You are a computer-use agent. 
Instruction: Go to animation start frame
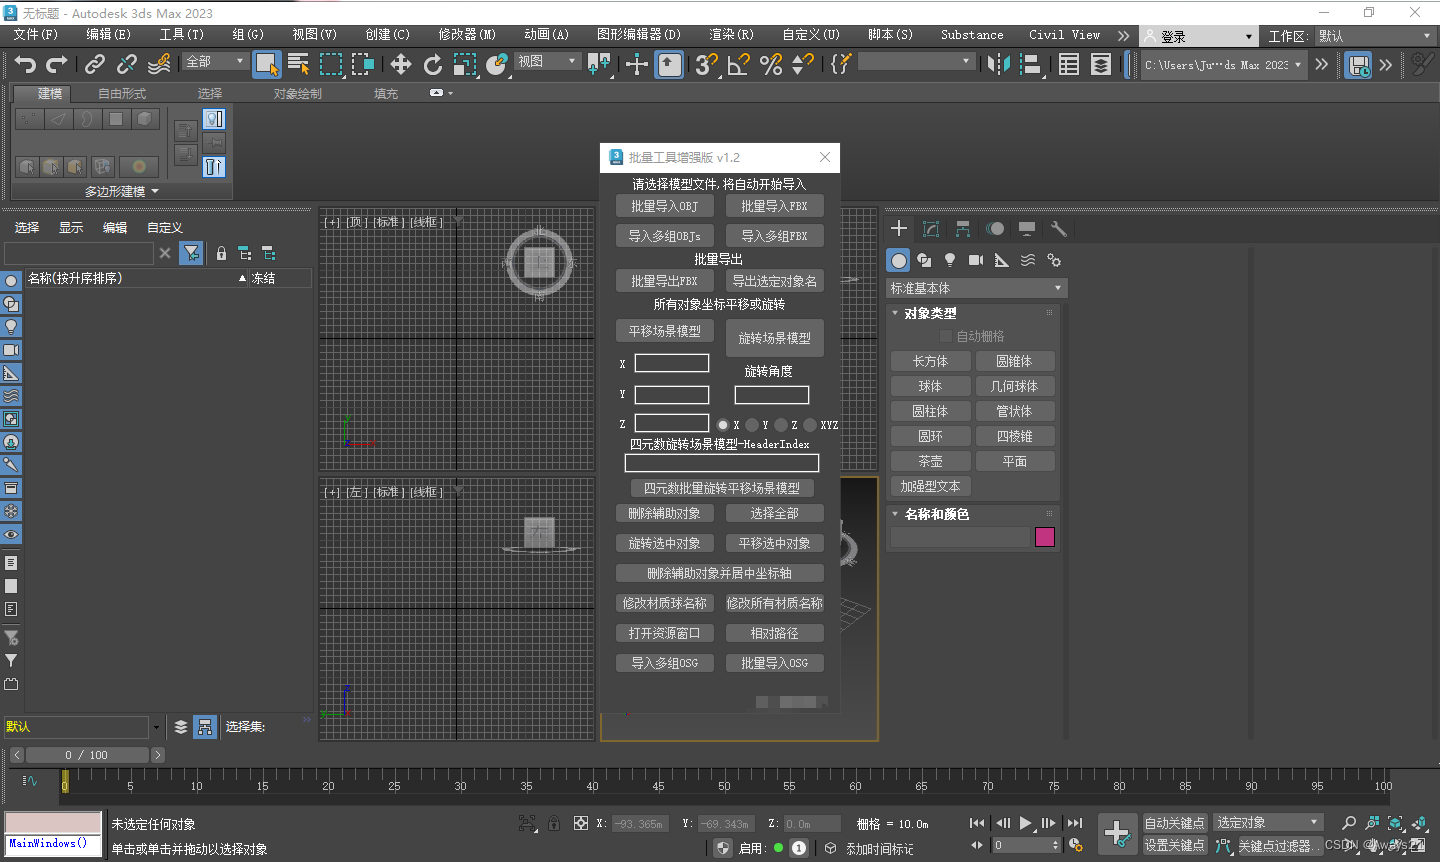pos(977,823)
